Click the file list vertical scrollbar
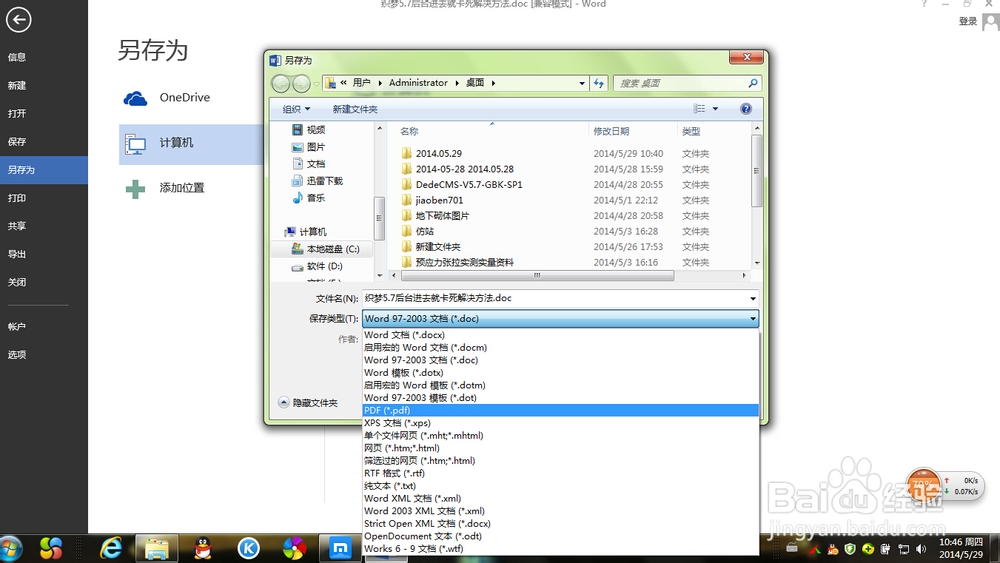The width and height of the screenshot is (1000, 563). point(756,170)
